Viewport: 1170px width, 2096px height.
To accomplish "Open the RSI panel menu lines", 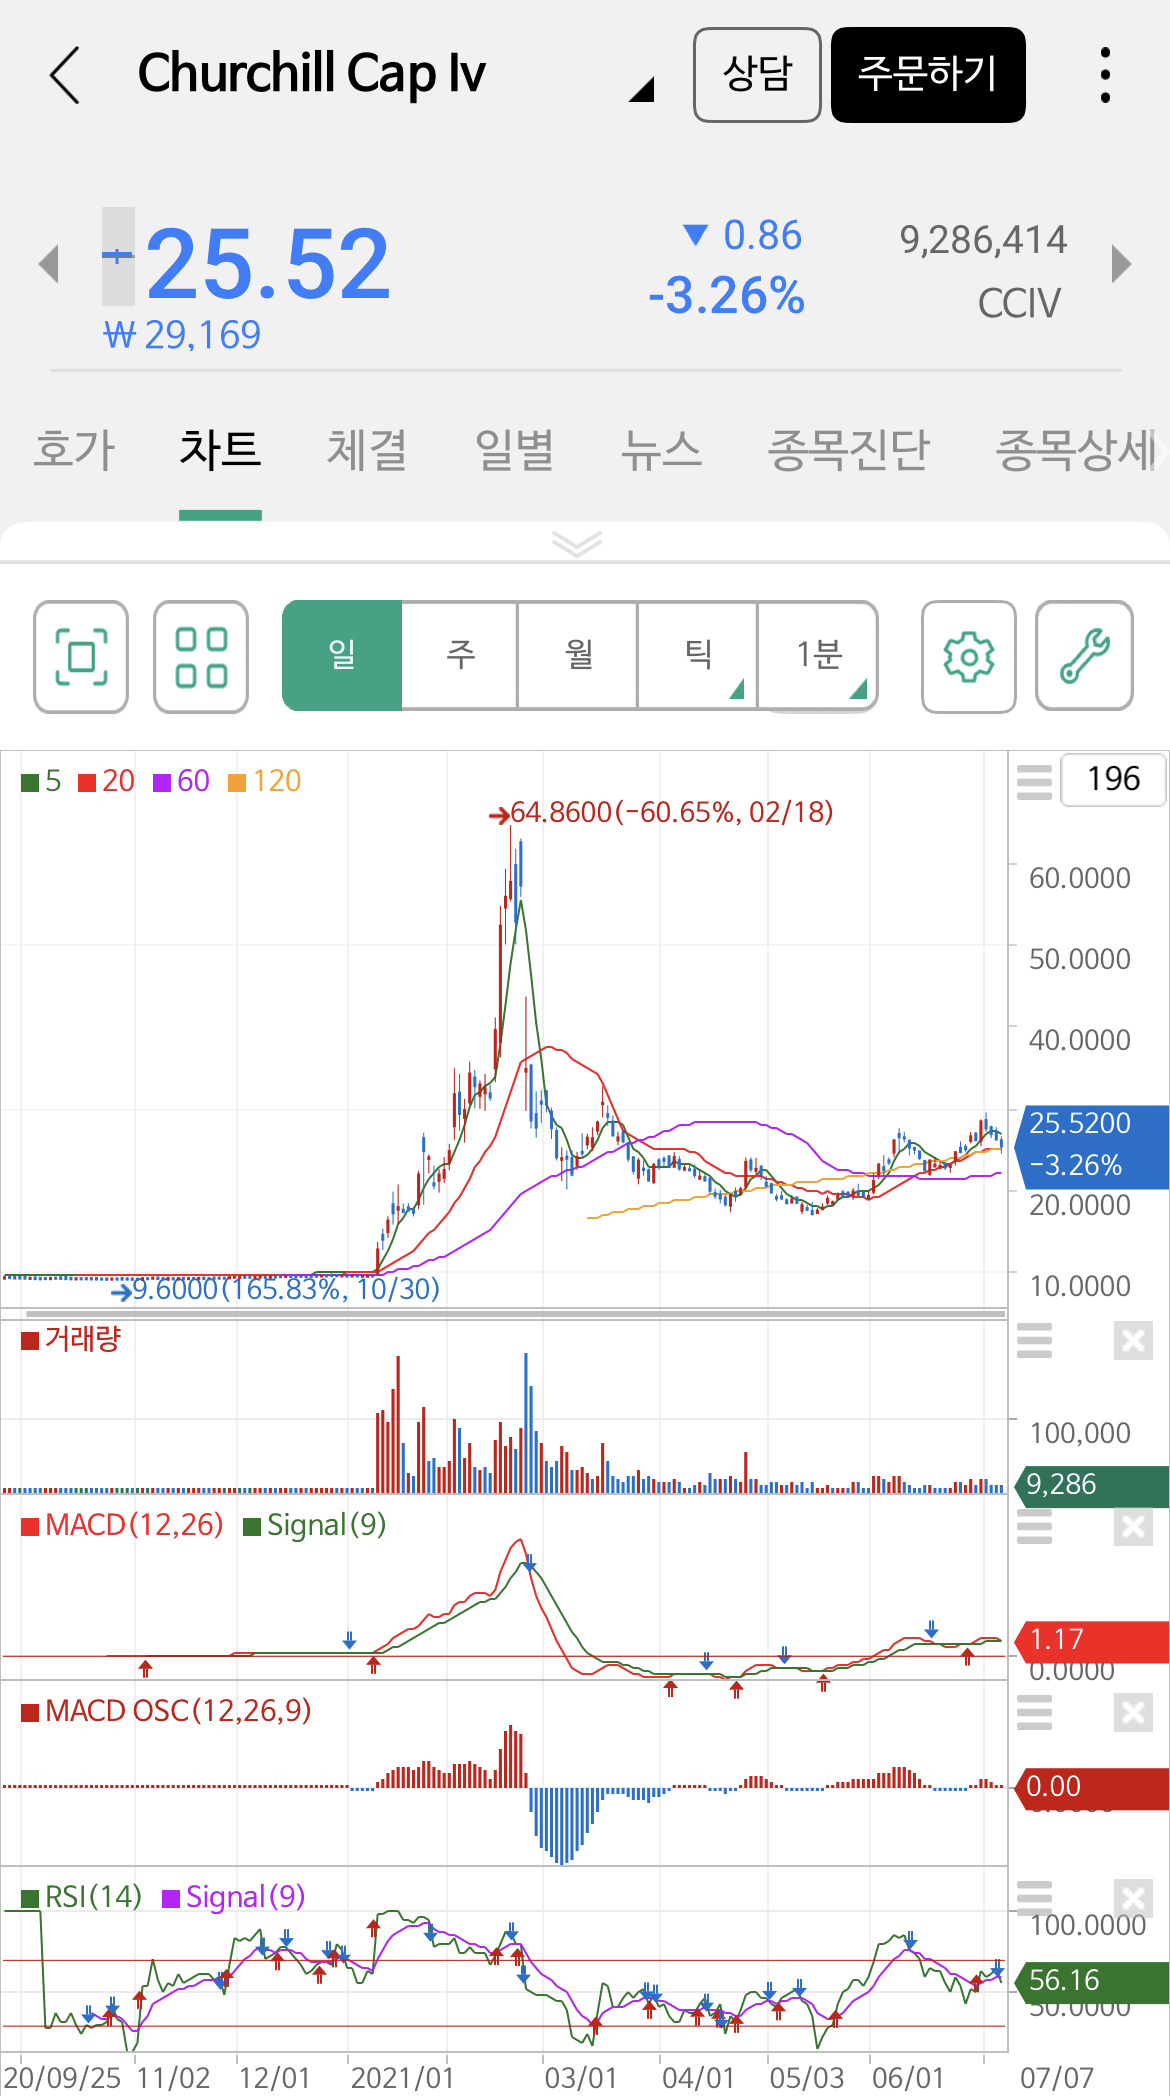I will (x=1034, y=1898).
